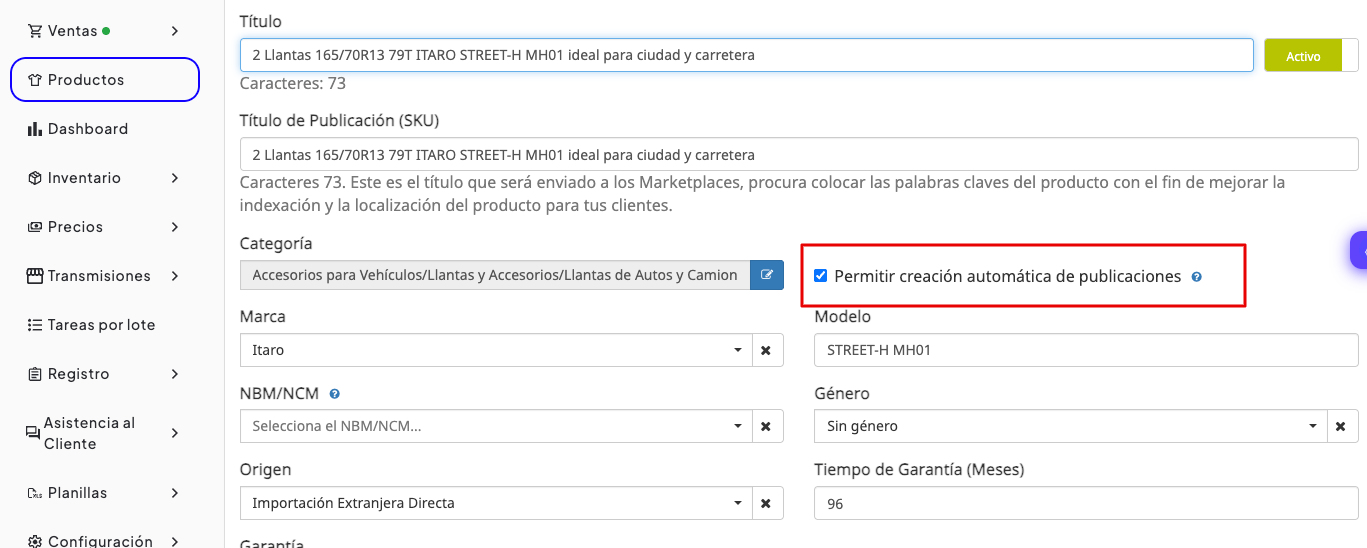Expand the Configuración menu chevron

coord(175,541)
